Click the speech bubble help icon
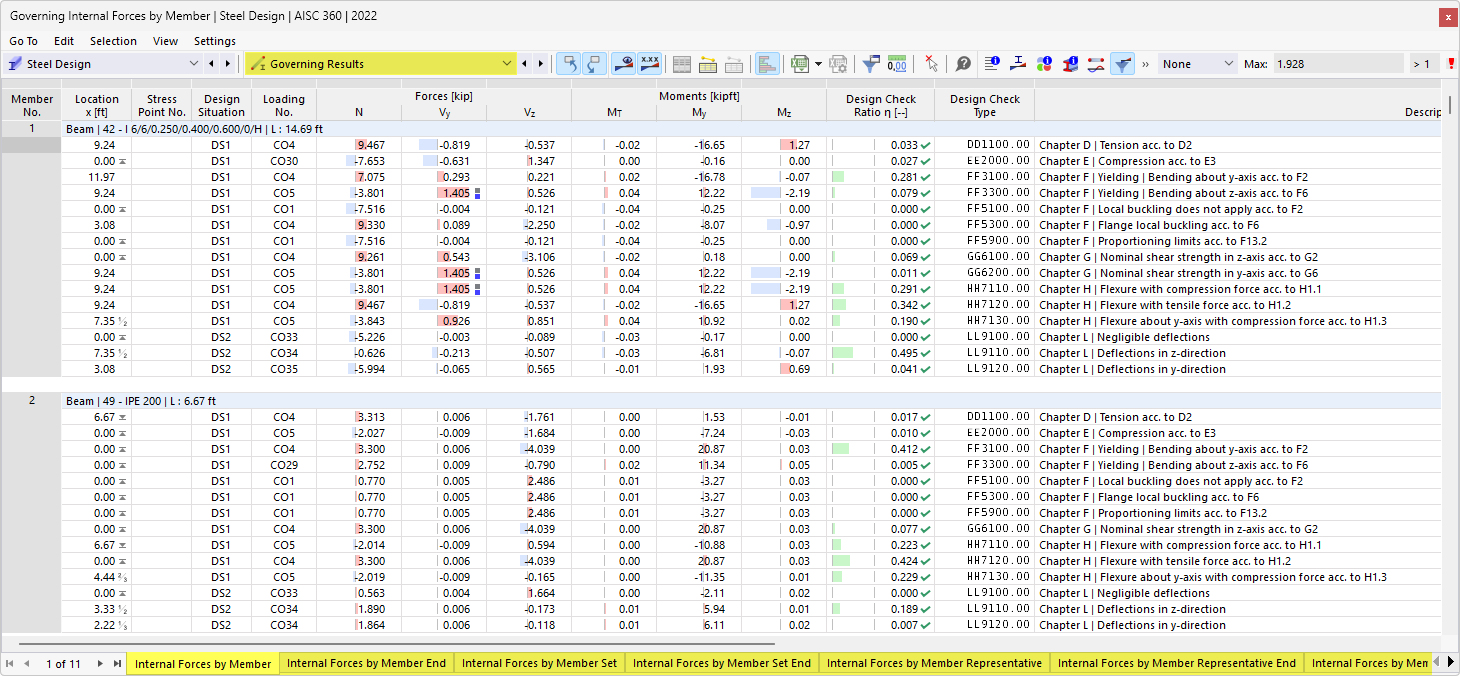 pyautogui.click(x=963, y=64)
